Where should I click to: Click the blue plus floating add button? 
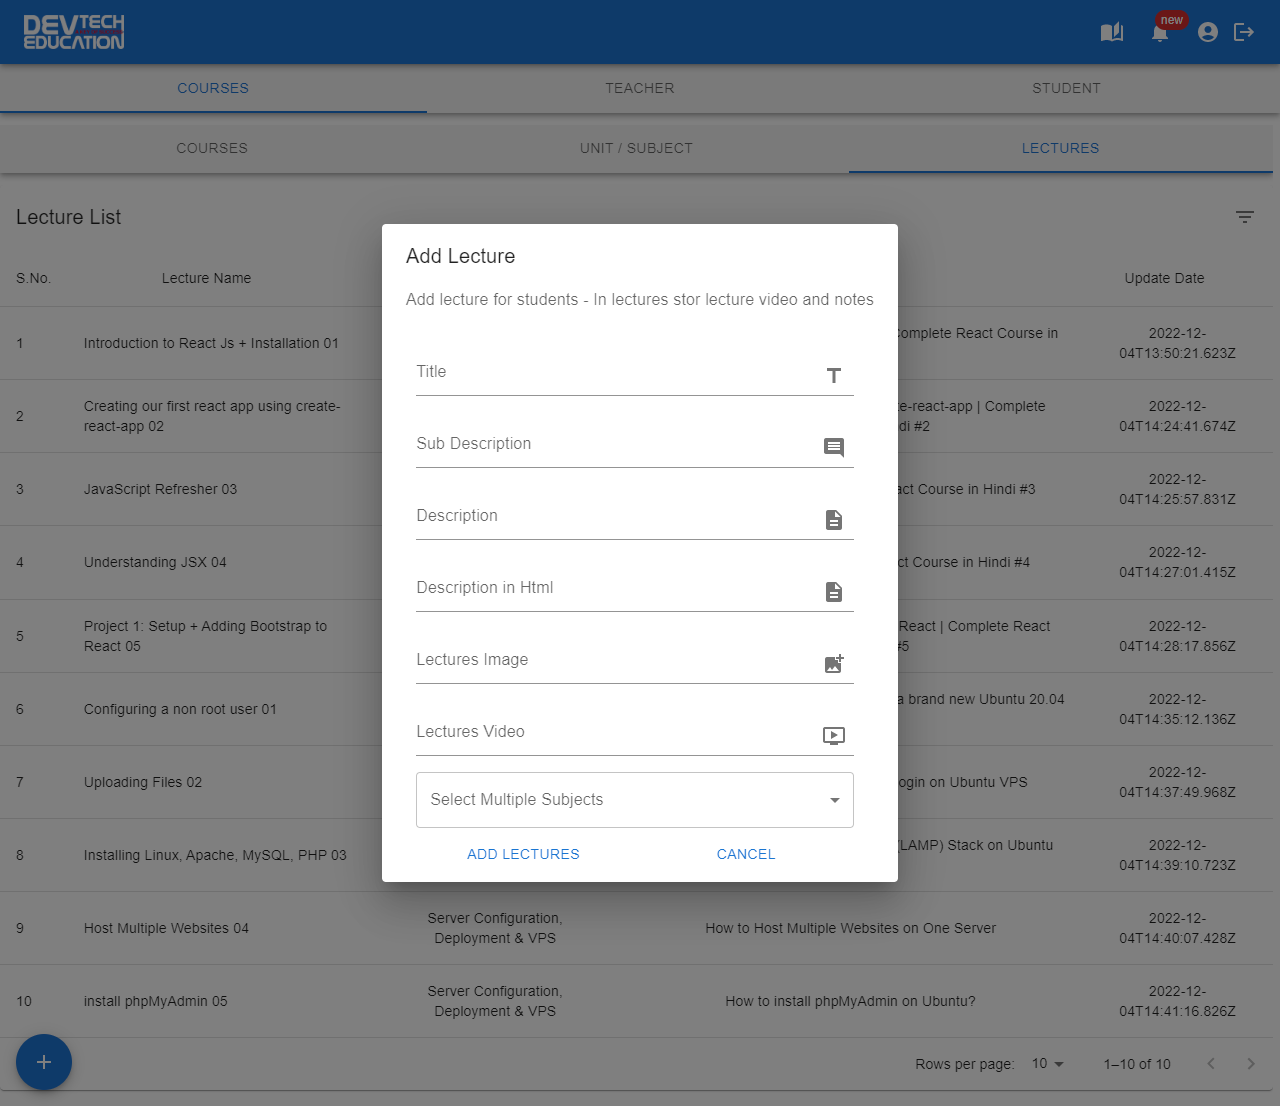coord(44,1062)
